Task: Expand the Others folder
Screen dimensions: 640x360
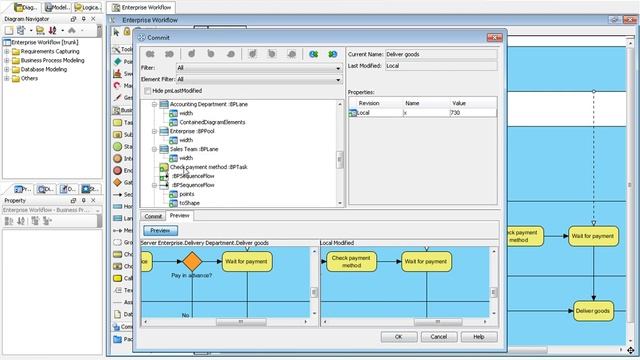Action: pos(7,78)
